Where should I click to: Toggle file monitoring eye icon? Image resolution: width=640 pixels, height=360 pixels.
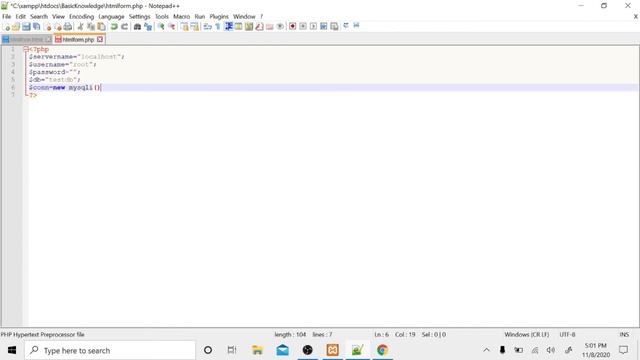280,27
